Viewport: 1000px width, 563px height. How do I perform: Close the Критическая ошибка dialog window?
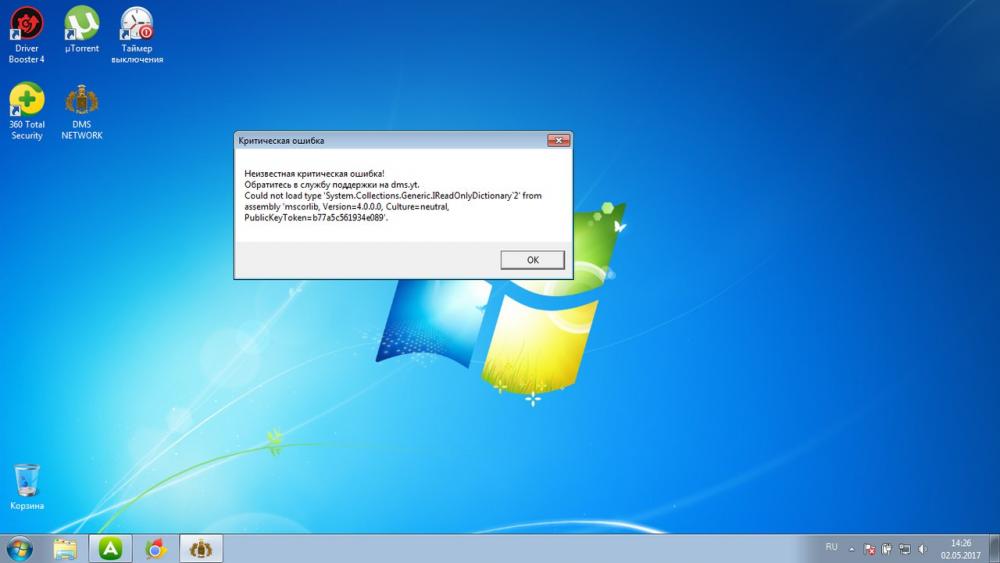pos(558,141)
